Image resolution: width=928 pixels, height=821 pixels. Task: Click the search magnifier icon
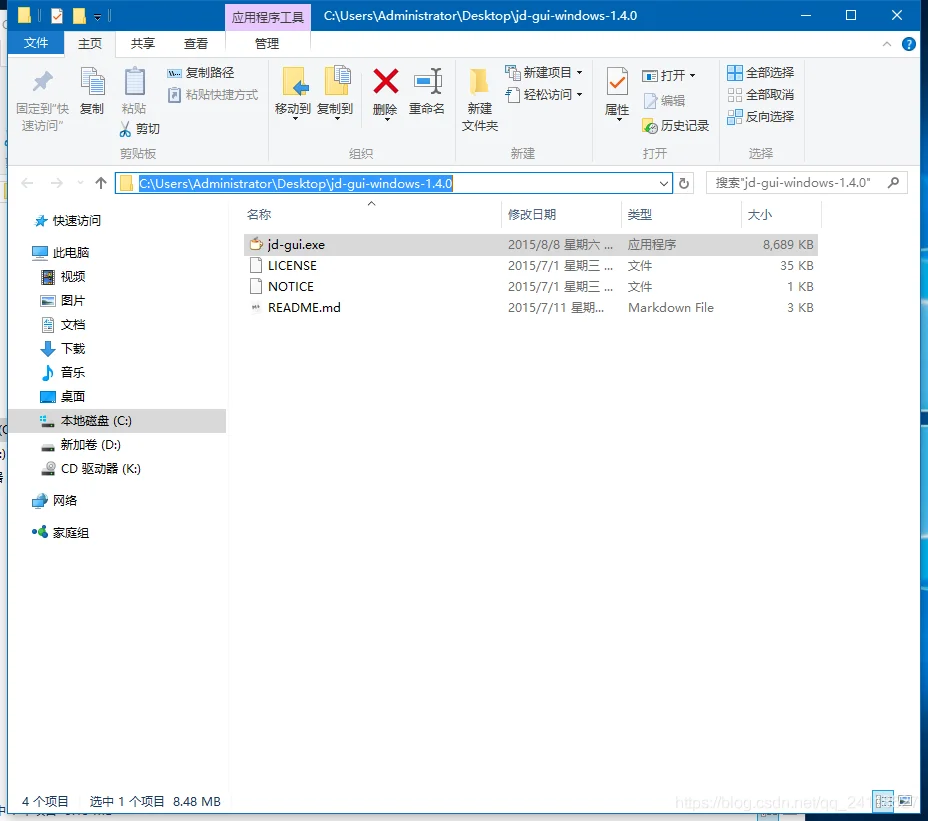(x=894, y=183)
